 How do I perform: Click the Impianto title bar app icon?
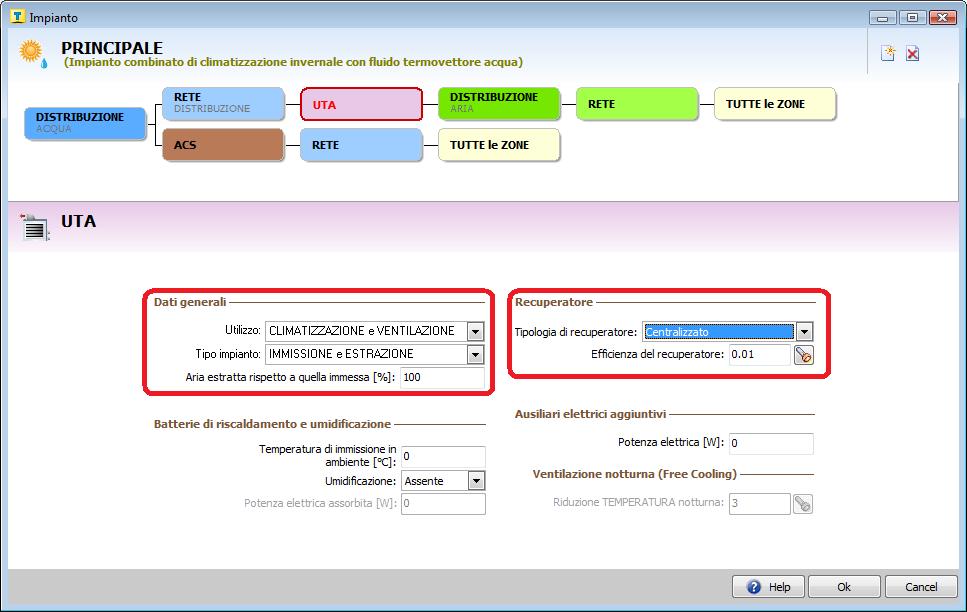(x=17, y=17)
